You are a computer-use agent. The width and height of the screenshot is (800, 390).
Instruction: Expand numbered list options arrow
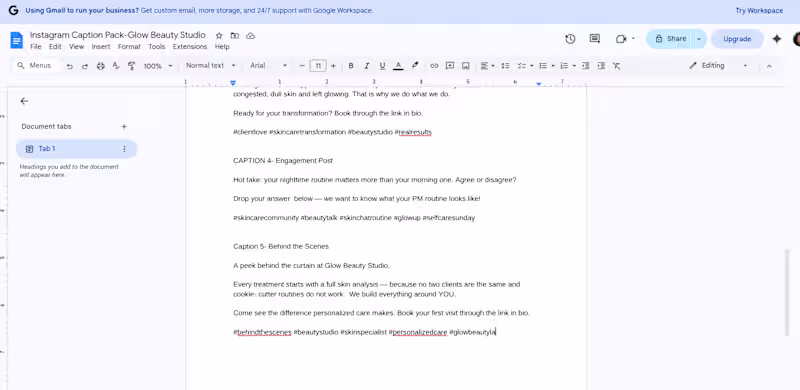574,66
